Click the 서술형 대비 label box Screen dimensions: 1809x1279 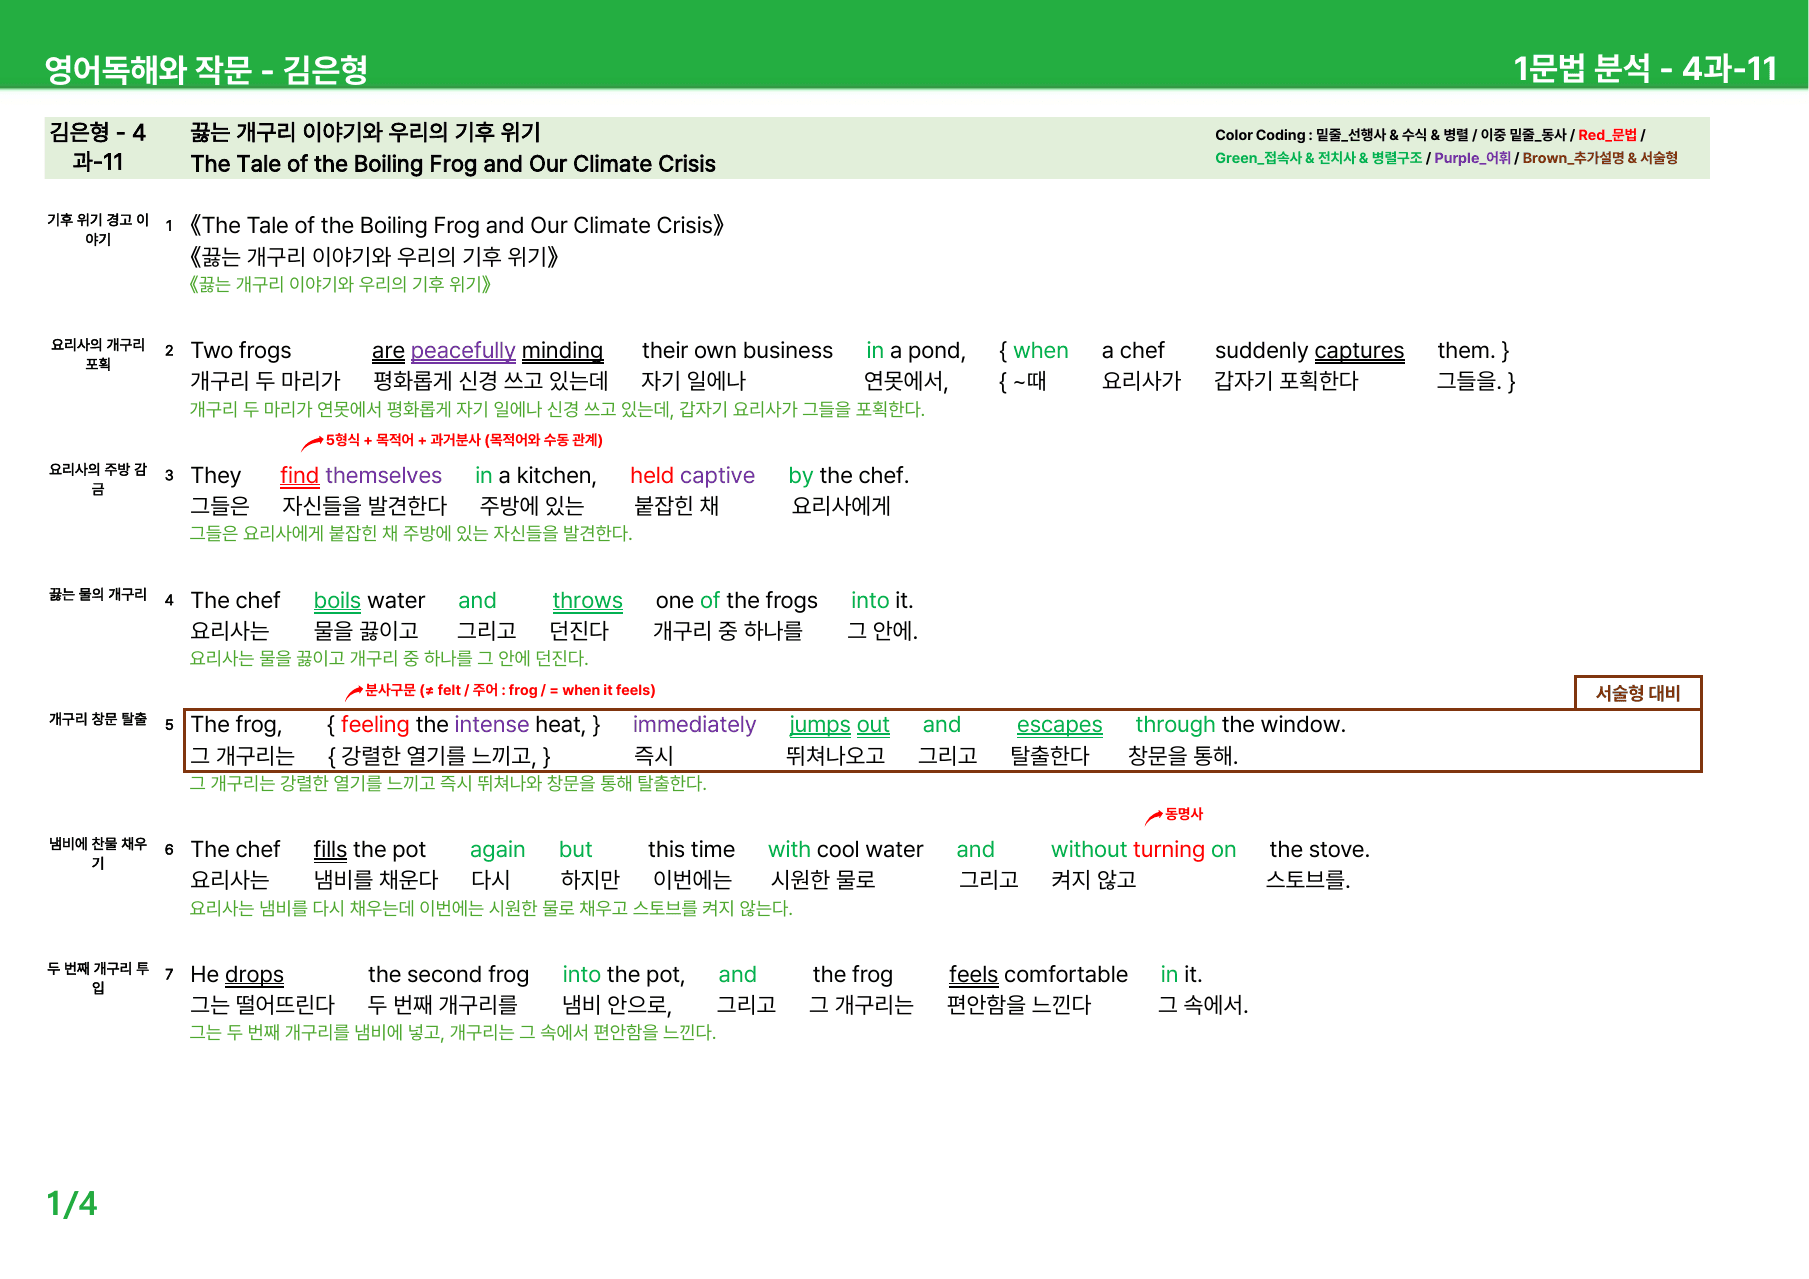click(1637, 693)
